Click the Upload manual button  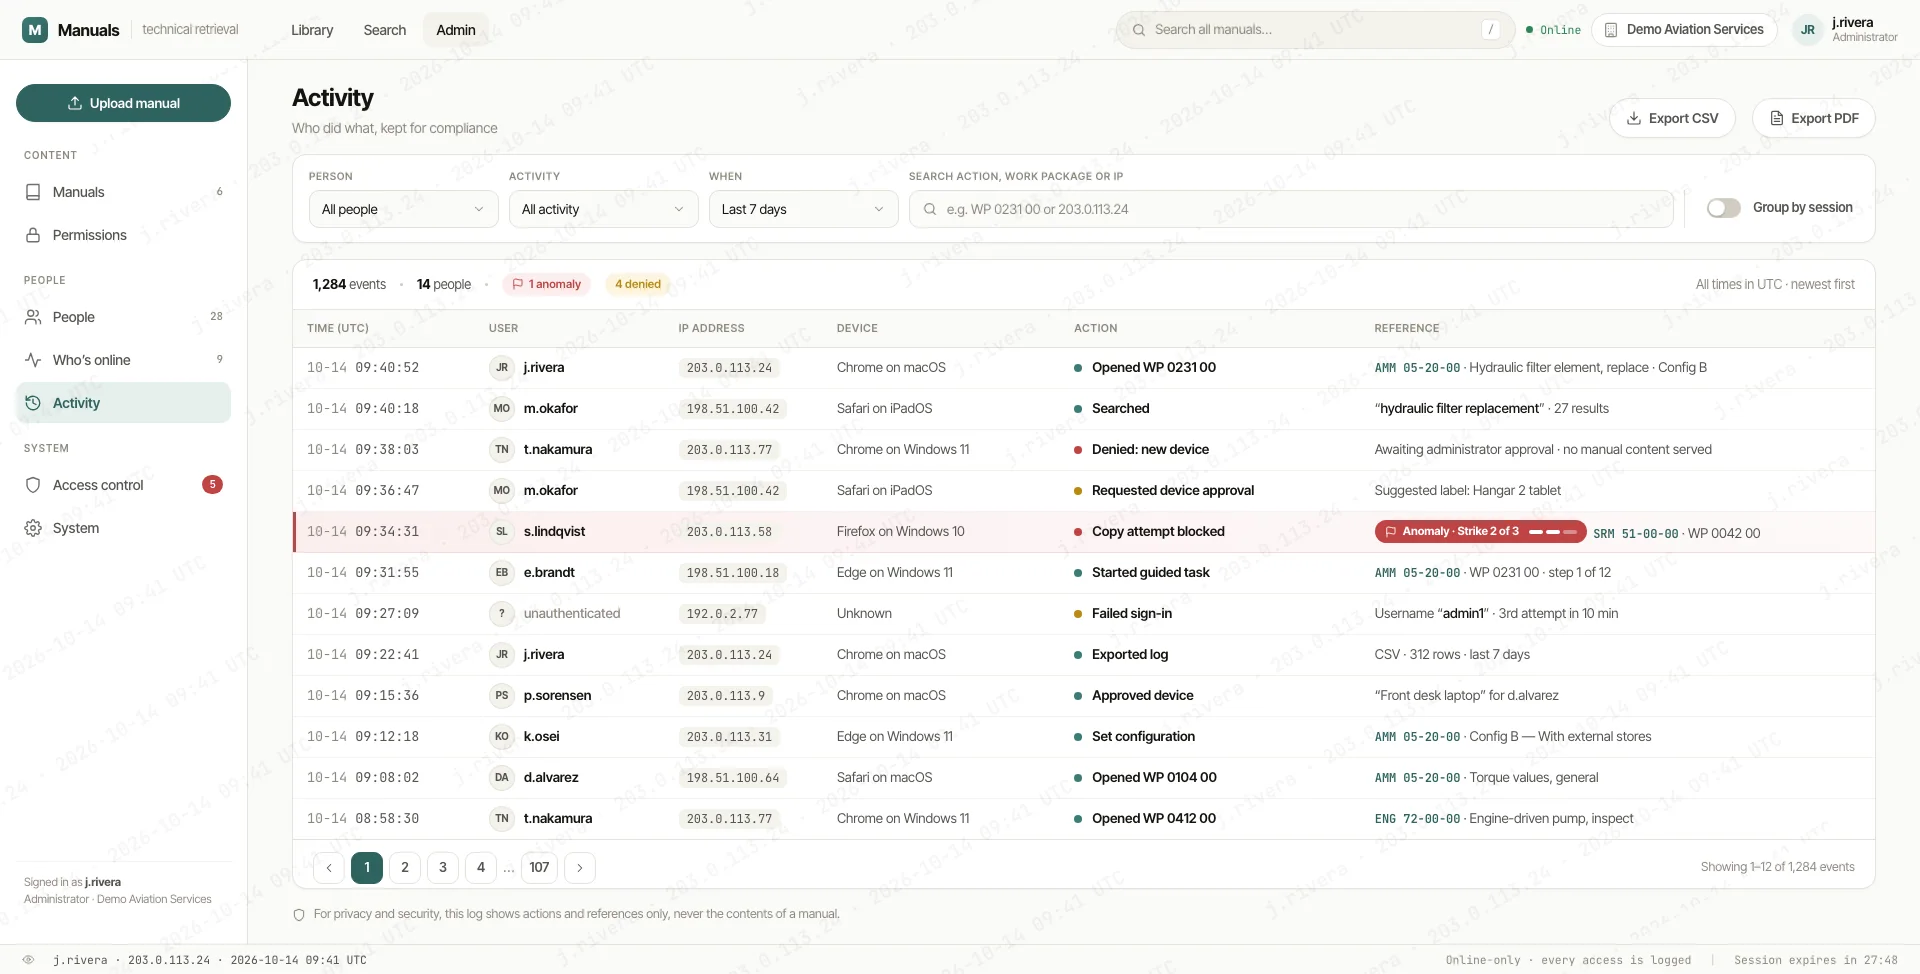pyautogui.click(x=123, y=103)
